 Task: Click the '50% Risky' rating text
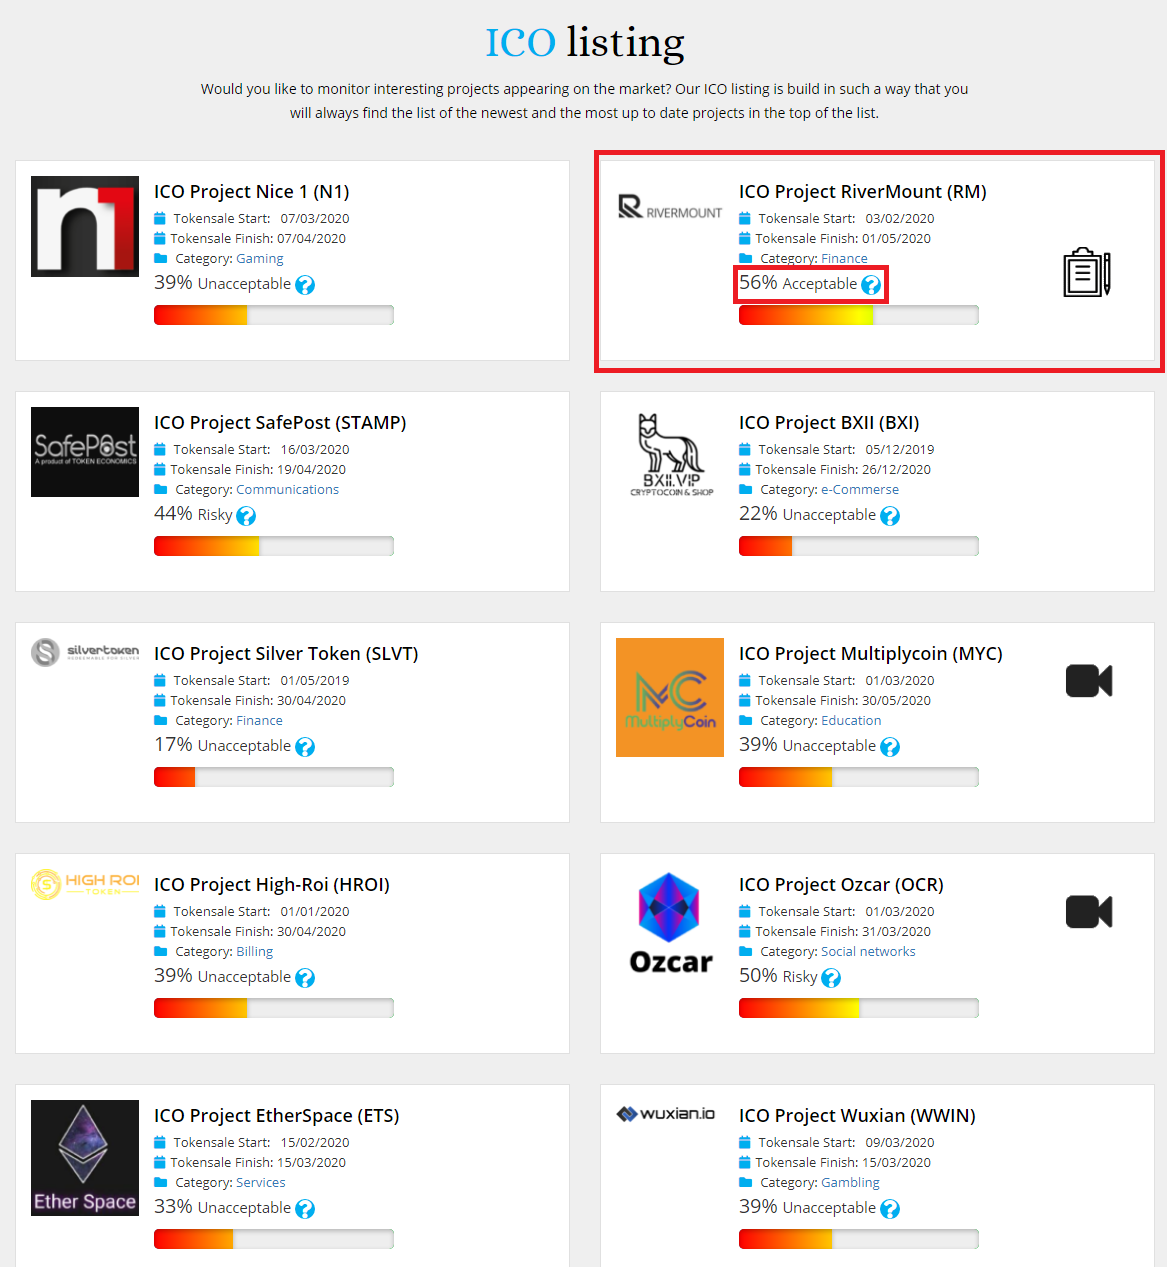[x=778, y=976]
